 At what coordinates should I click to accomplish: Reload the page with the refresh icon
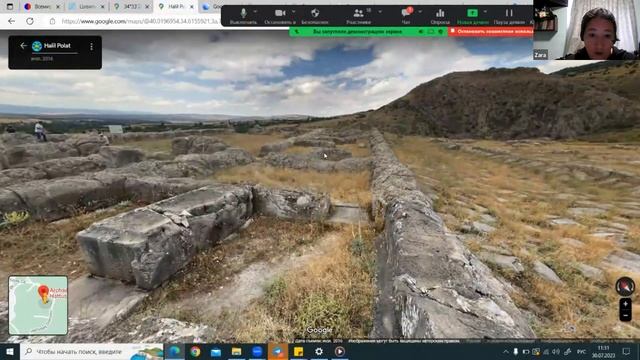click(30, 21)
